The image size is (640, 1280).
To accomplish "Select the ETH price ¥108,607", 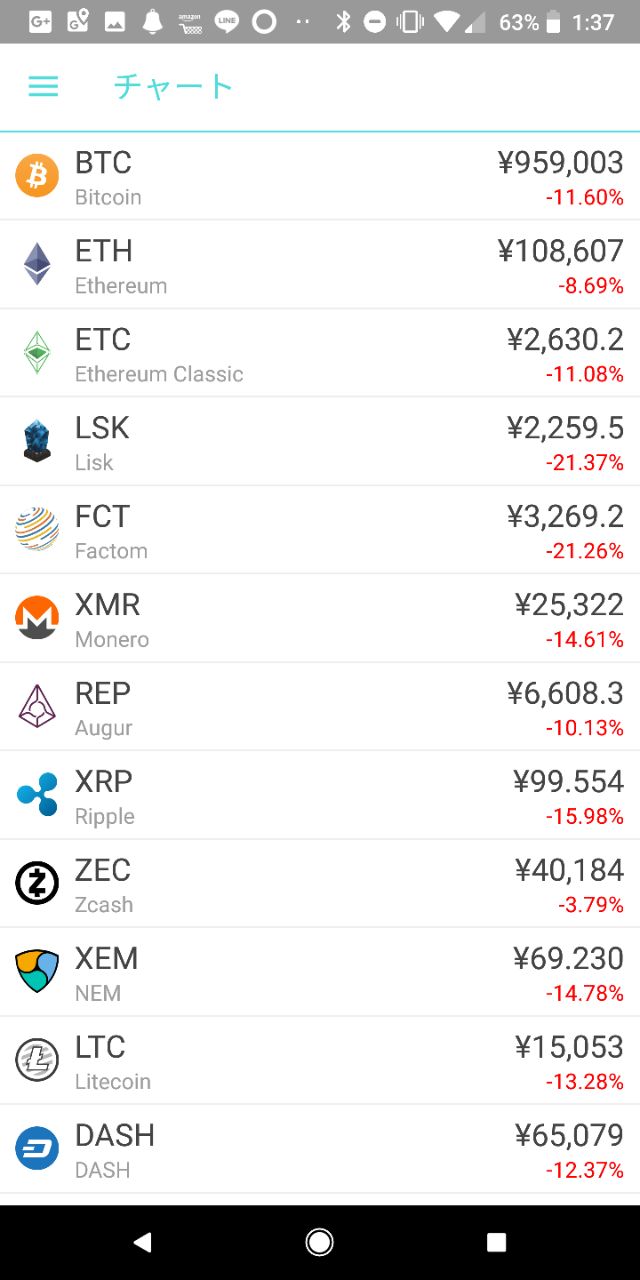I will click(x=560, y=251).
